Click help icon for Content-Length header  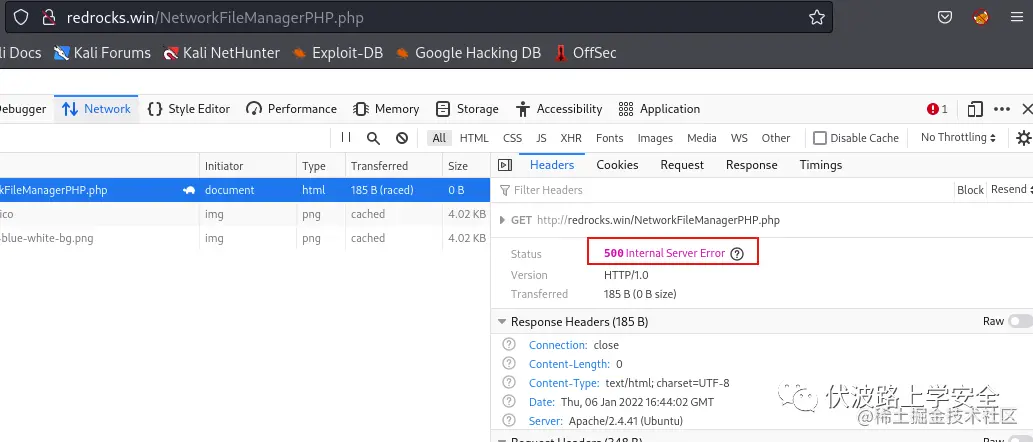point(509,364)
